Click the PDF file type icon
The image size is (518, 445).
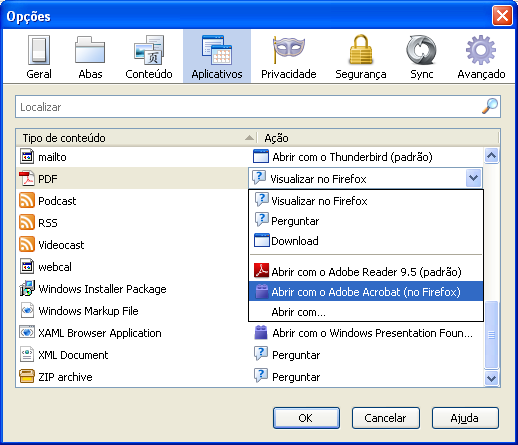point(27,178)
